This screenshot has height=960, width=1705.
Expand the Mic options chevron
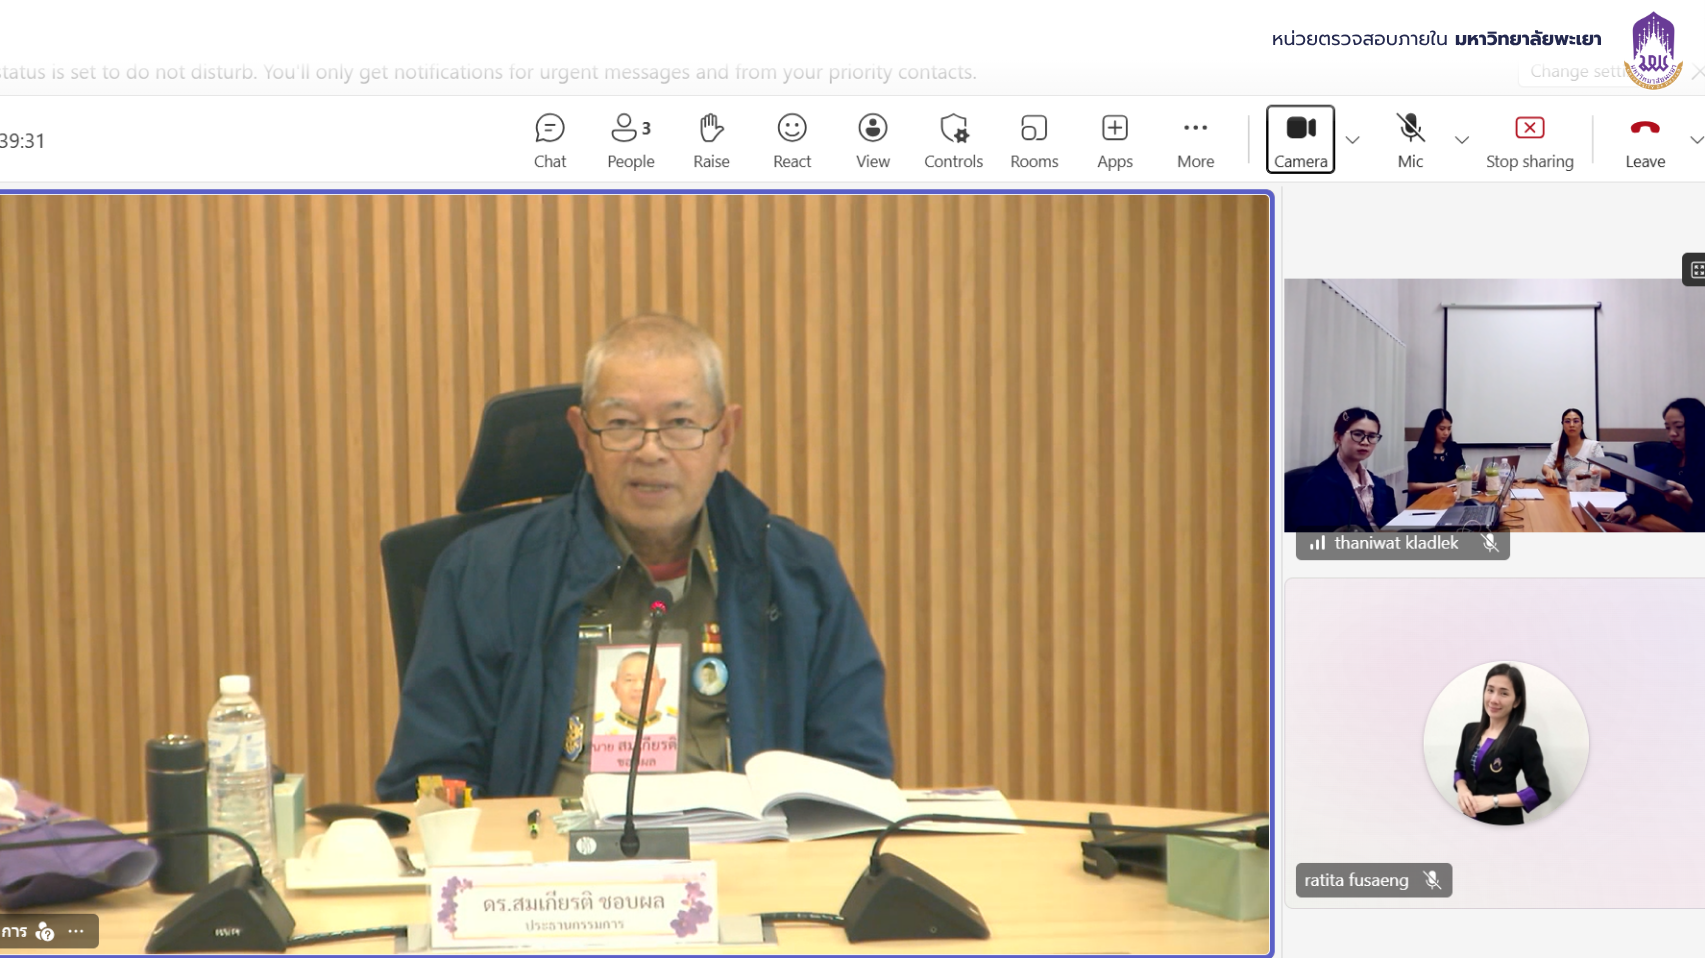coord(1462,140)
